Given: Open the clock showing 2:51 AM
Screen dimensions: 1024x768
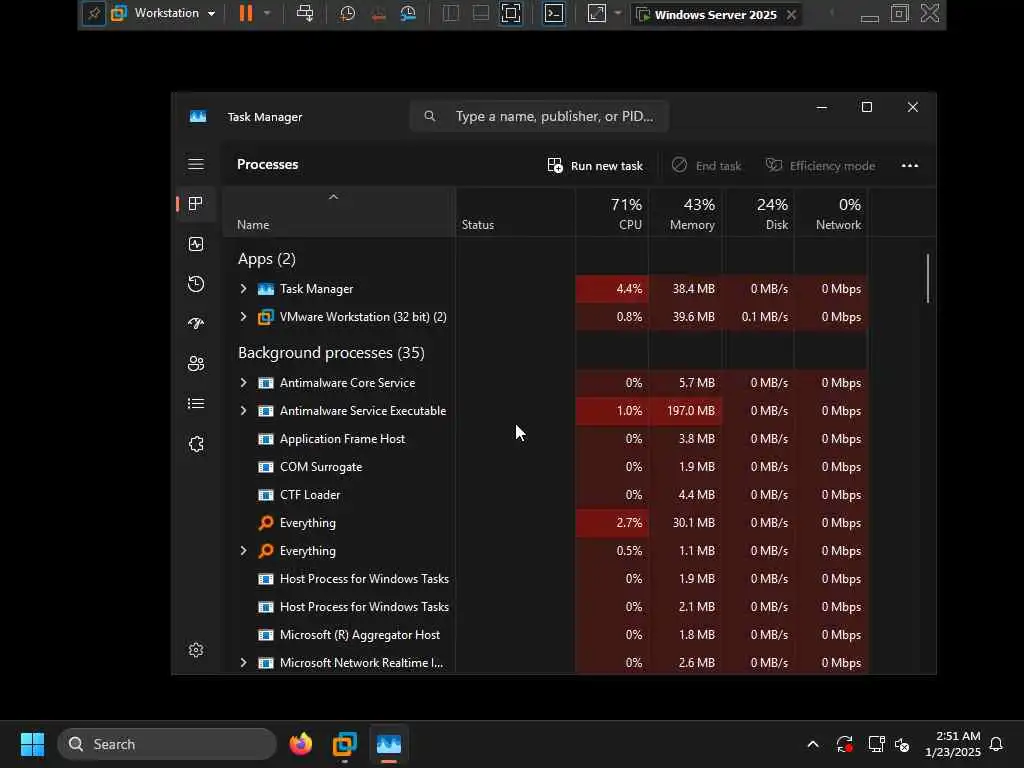Looking at the screenshot, I should point(952,744).
